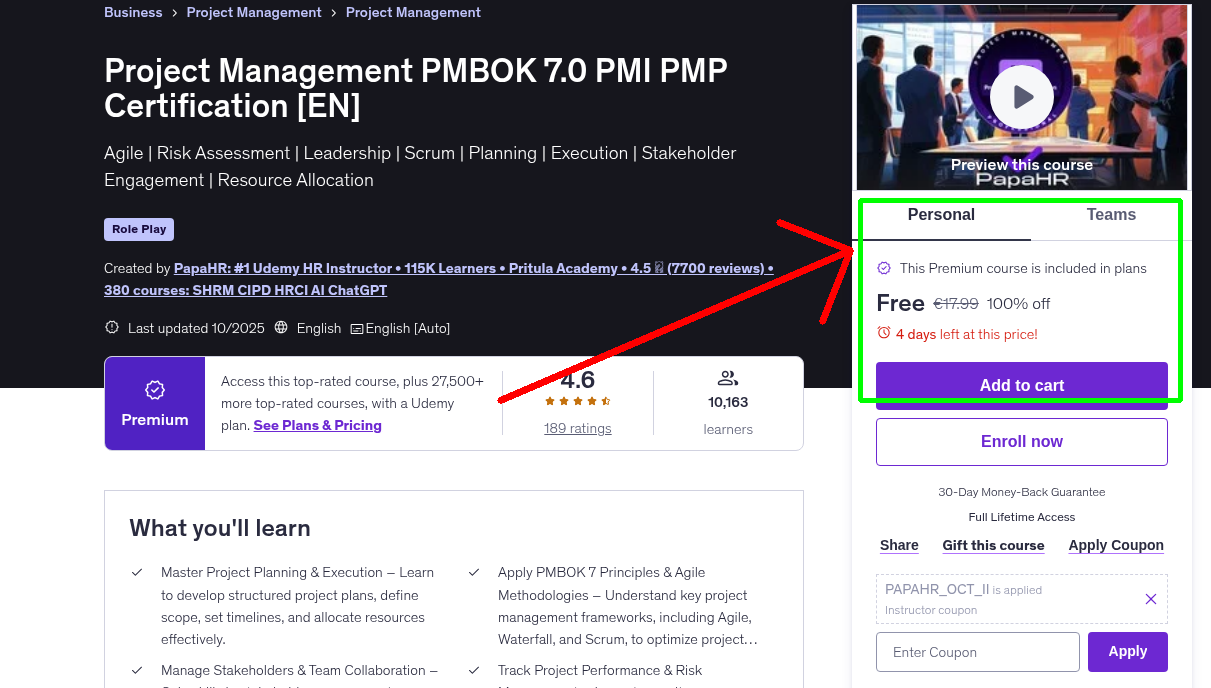Viewport: 1211px width, 688px height.
Task: Switch to the Teams tab
Action: tap(1111, 215)
